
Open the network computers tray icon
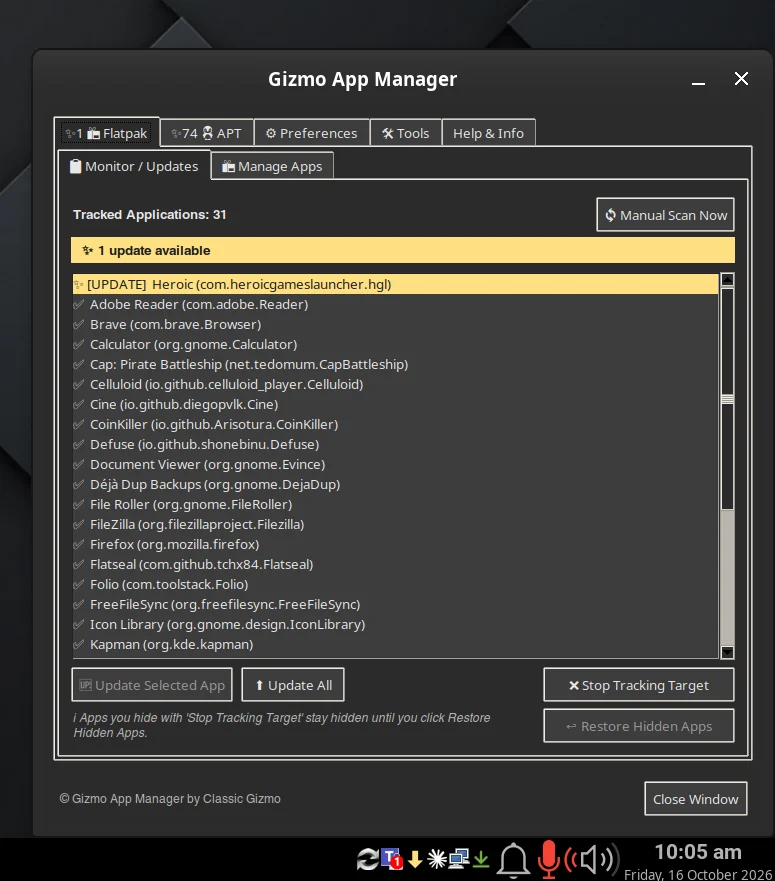pos(459,859)
